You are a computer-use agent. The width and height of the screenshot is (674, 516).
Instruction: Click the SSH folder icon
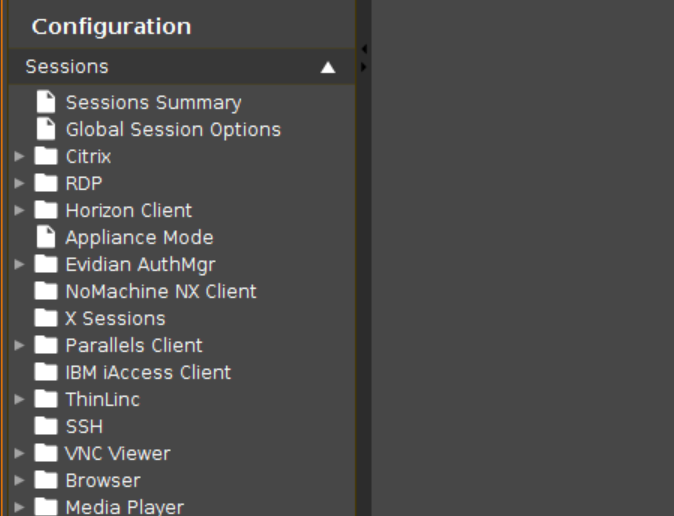[x=46, y=426]
